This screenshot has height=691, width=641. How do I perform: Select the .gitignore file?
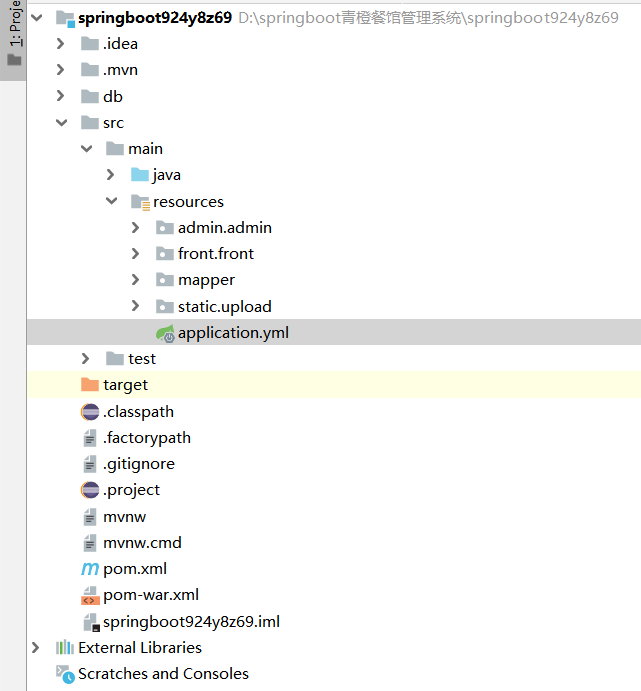(x=138, y=464)
